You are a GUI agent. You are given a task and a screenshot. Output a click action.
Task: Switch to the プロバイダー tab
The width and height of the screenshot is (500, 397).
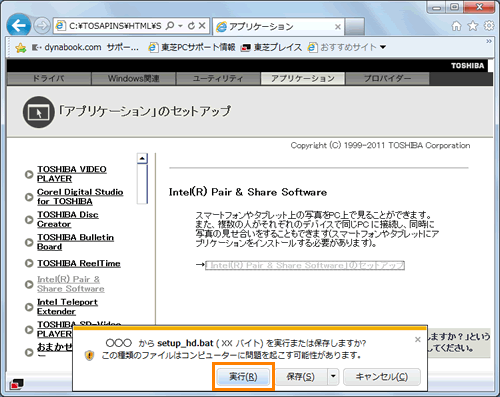click(387, 79)
